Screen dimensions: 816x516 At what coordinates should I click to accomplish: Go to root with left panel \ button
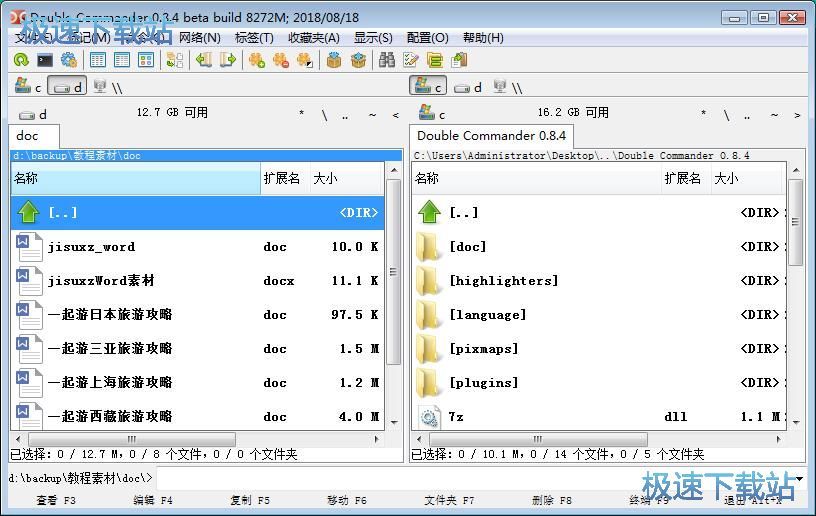click(324, 115)
